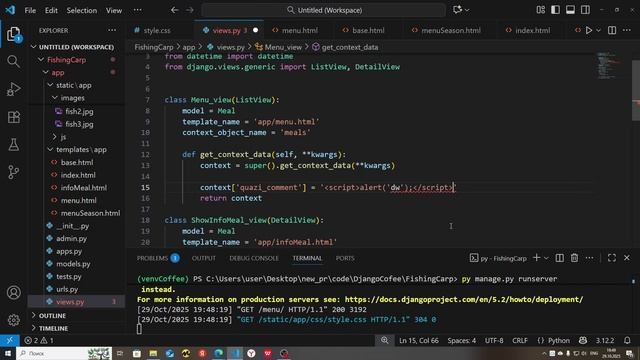Close the bottom panel

click(627, 258)
